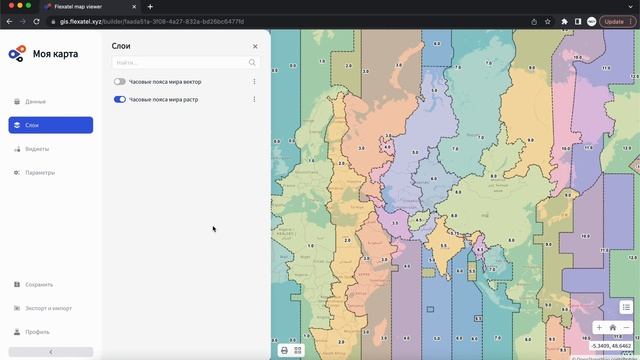Image resolution: width=640 pixels, height=360 pixels.
Task: Click the map print icon
Action: (284, 350)
